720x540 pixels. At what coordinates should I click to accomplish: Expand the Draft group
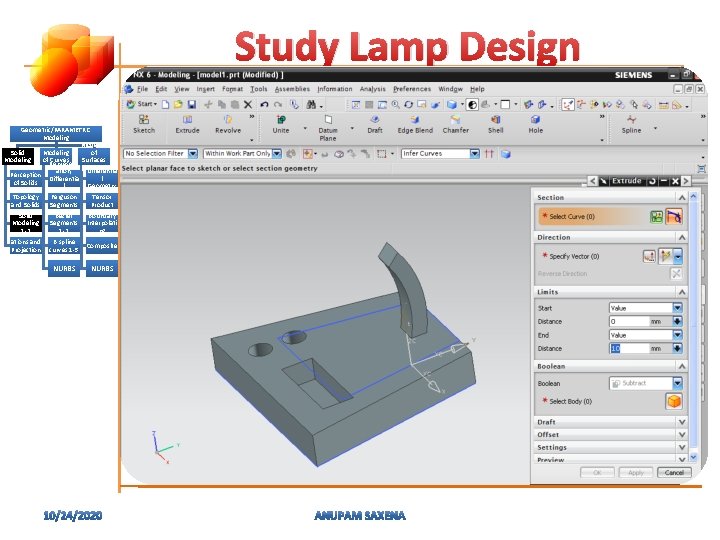[682, 422]
